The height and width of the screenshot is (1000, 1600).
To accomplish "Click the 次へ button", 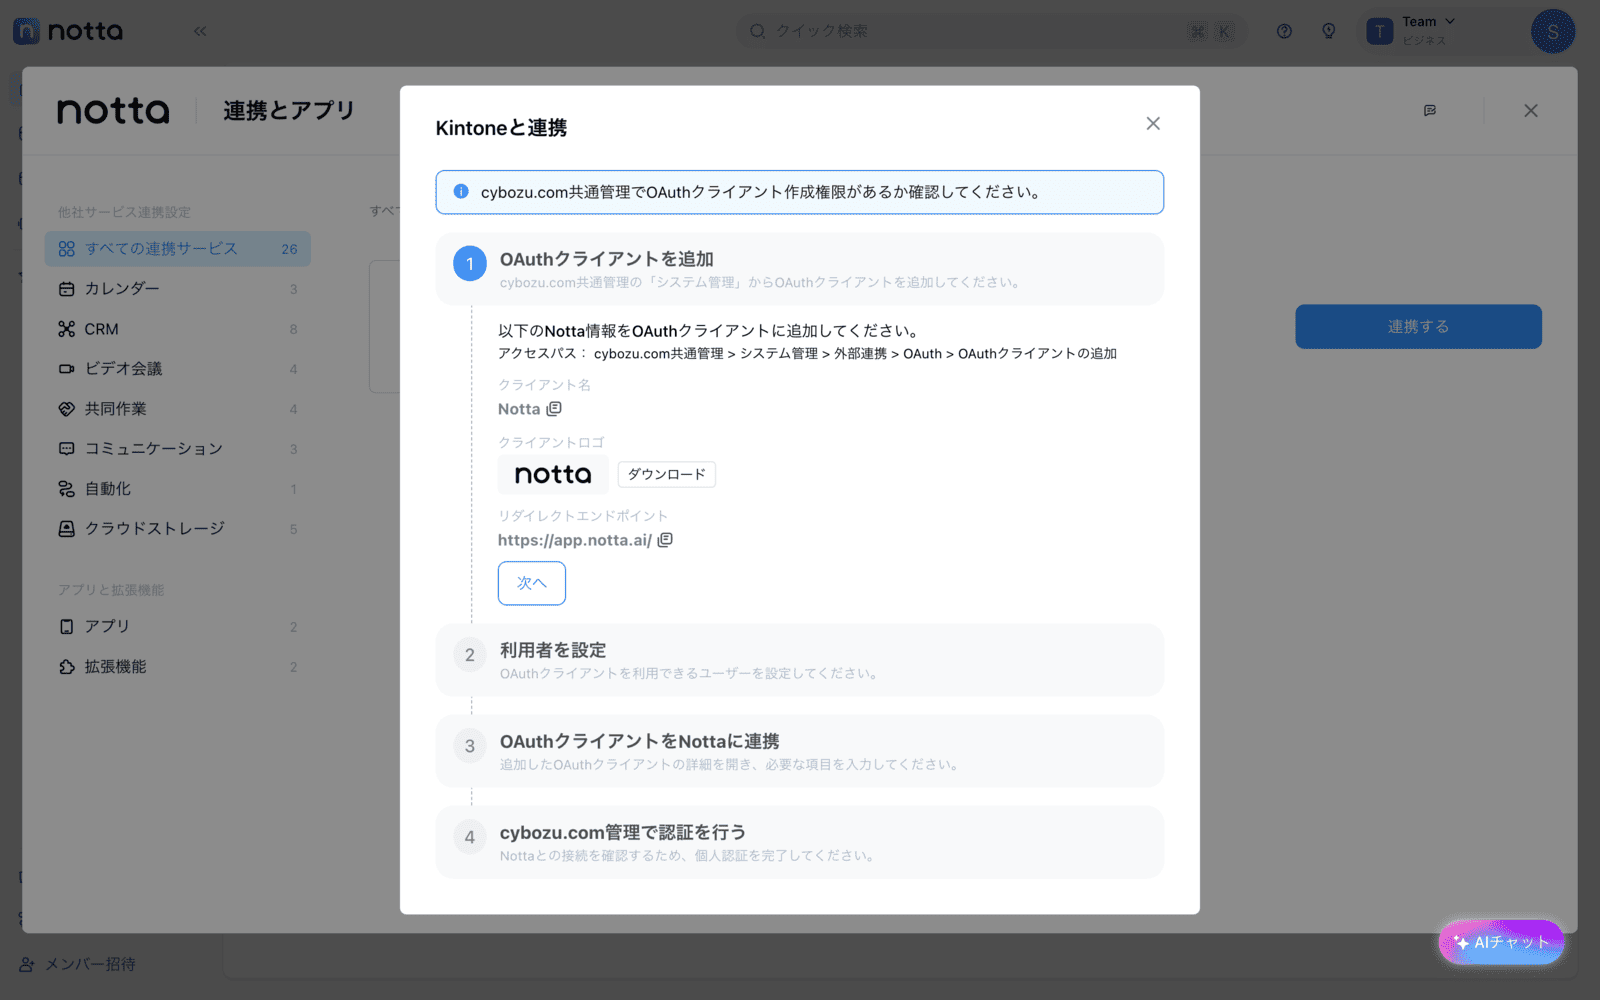I will (x=532, y=583).
